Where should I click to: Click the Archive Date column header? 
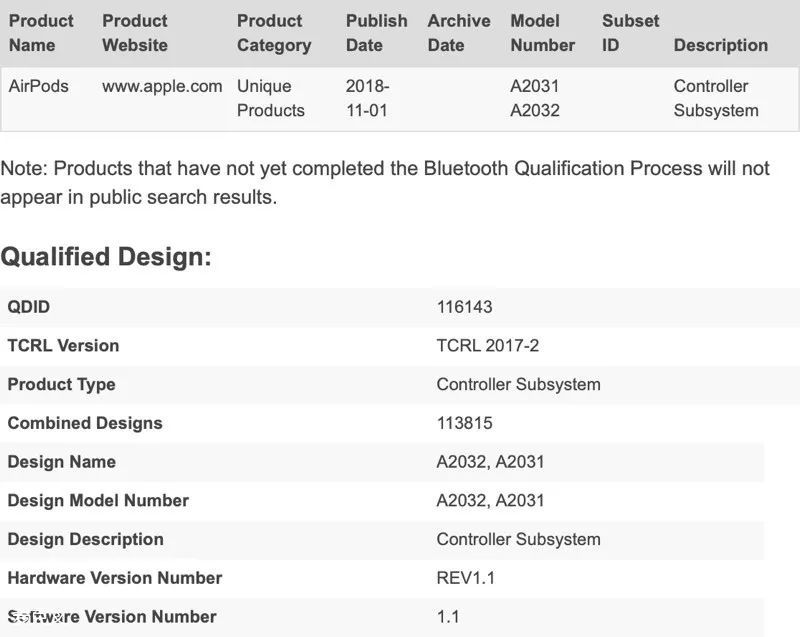(x=459, y=33)
